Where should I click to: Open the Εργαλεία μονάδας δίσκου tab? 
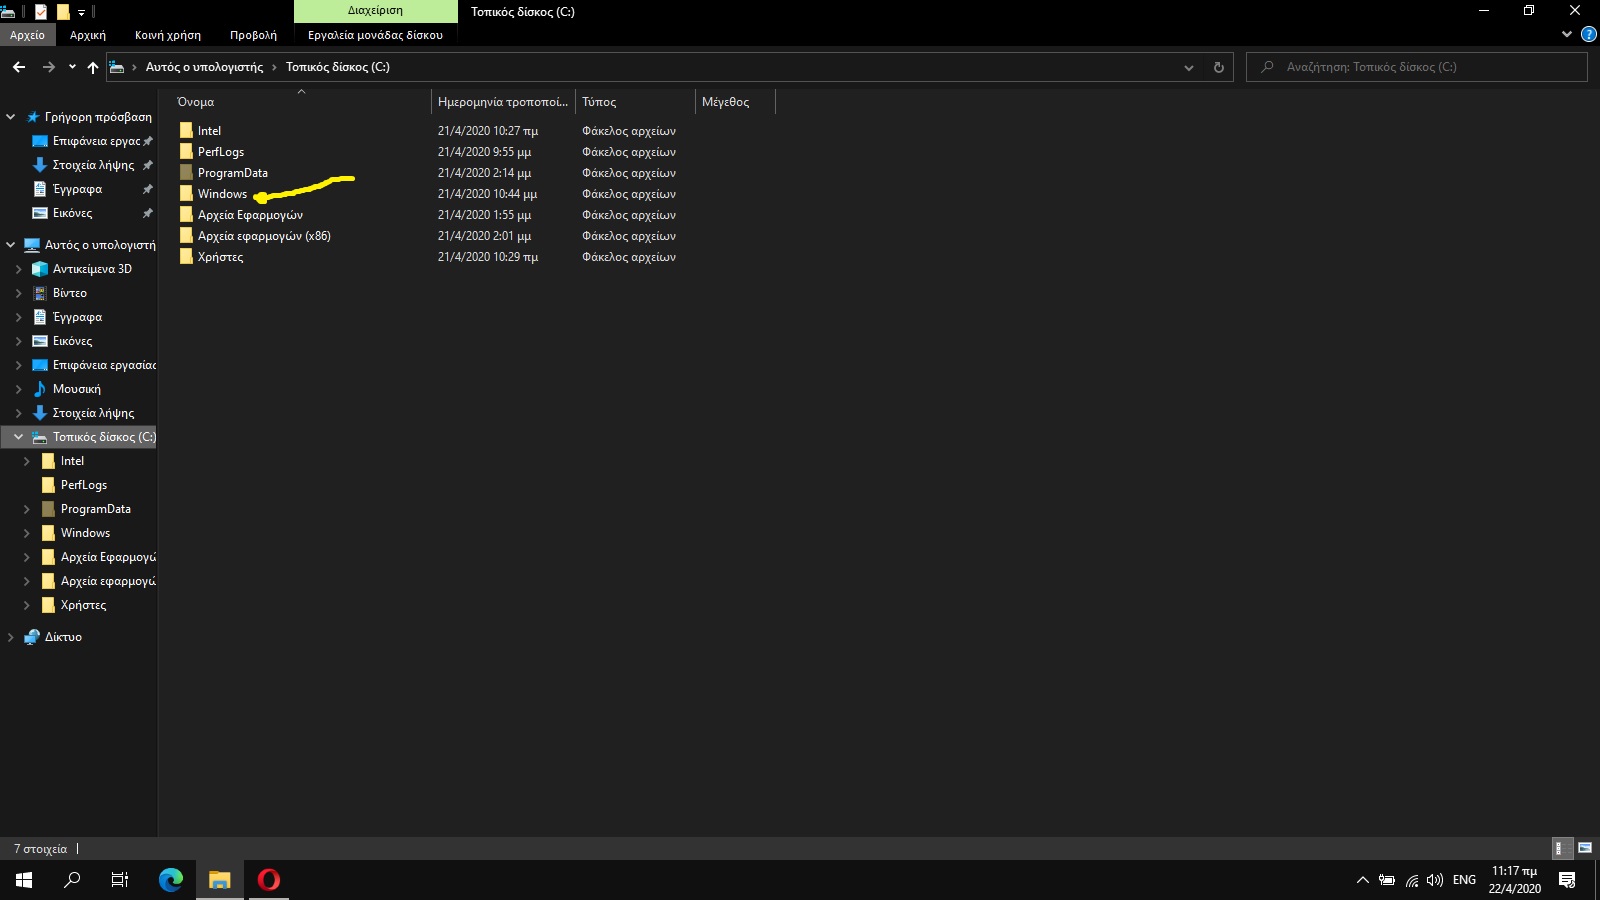coord(375,35)
